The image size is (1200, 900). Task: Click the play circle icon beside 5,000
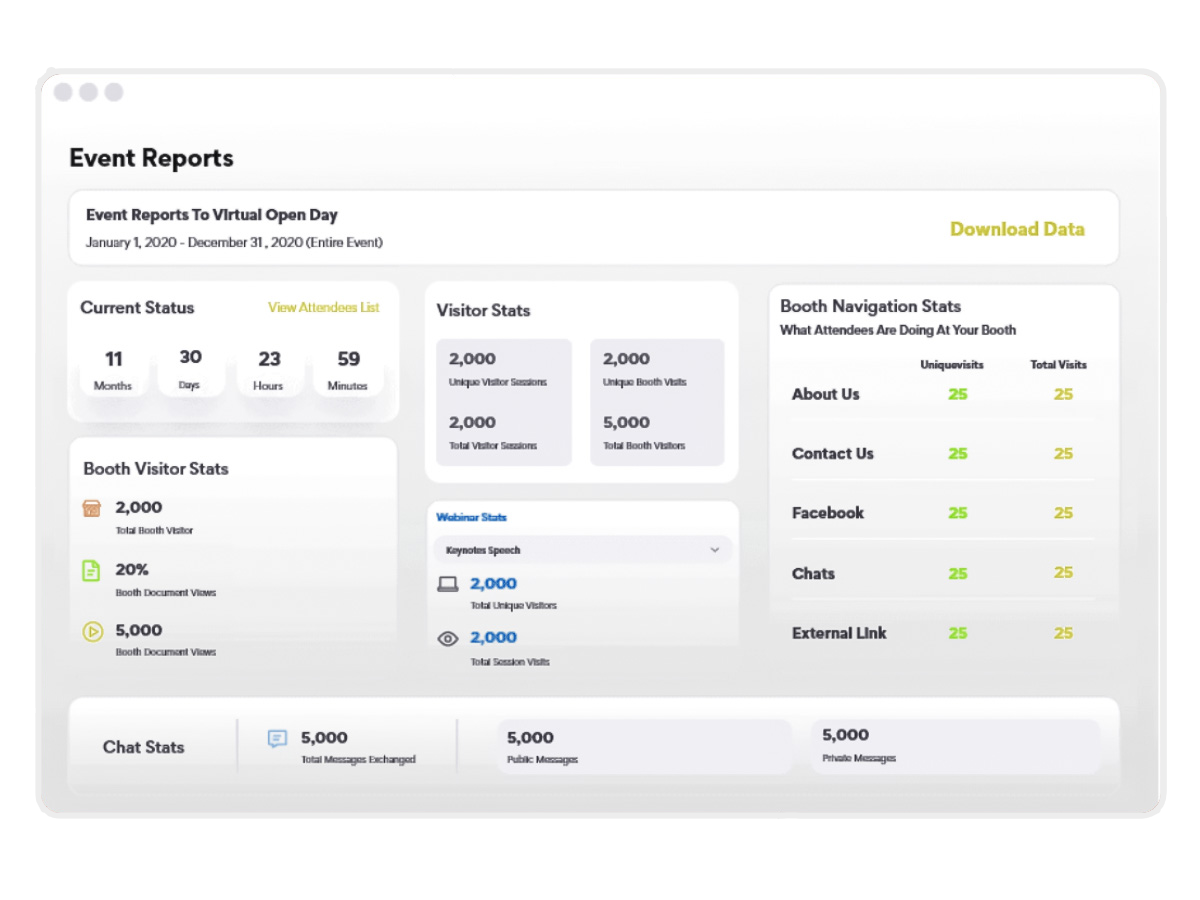[x=92, y=631]
